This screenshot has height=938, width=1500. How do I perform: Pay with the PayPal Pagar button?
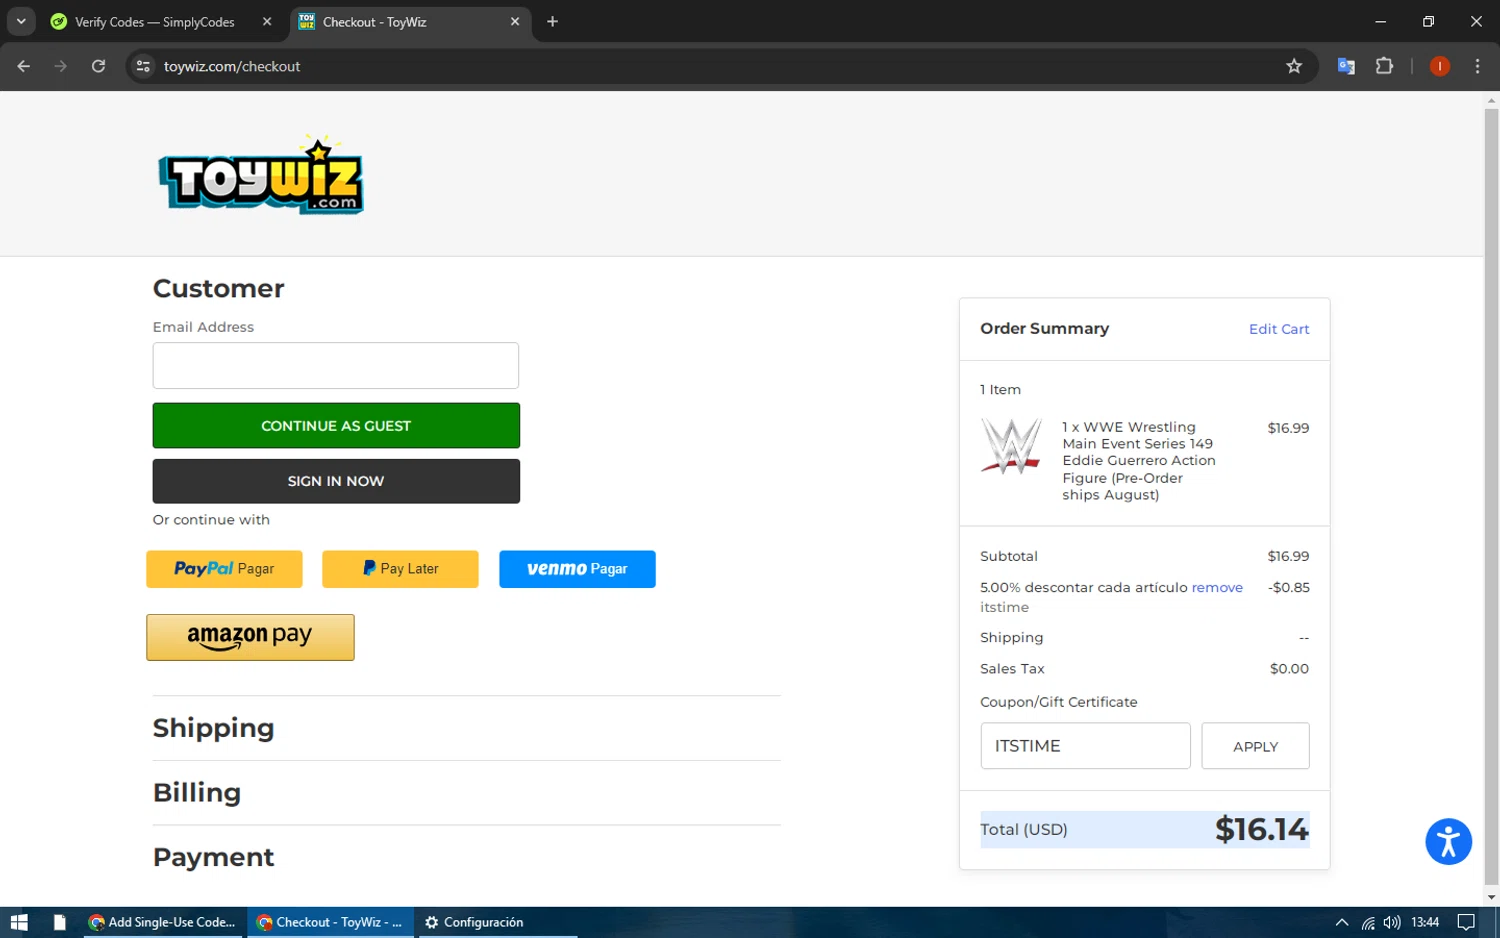point(224,569)
